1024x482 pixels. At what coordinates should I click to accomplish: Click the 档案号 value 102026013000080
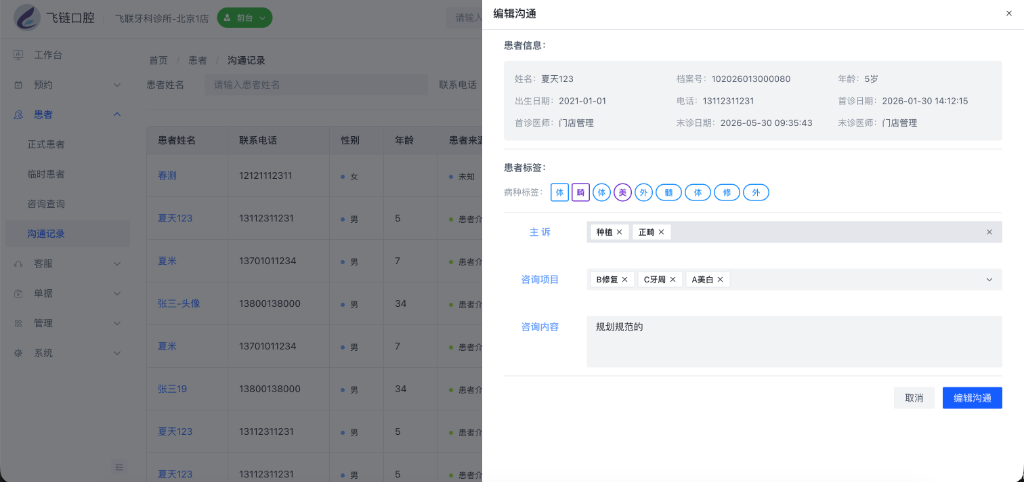pos(751,79)
